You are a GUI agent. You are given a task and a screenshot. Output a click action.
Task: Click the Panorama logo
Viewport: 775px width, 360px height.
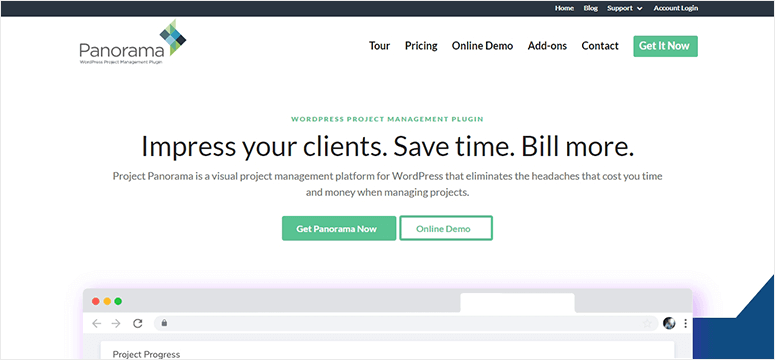point(132,43)
